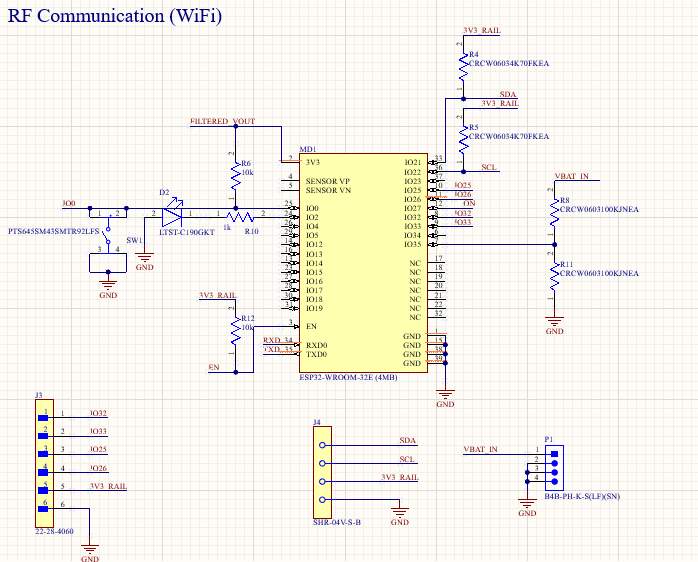Select the IO25 net label on J3
Screen dimensions: 698x562
[x=98, y=449]
